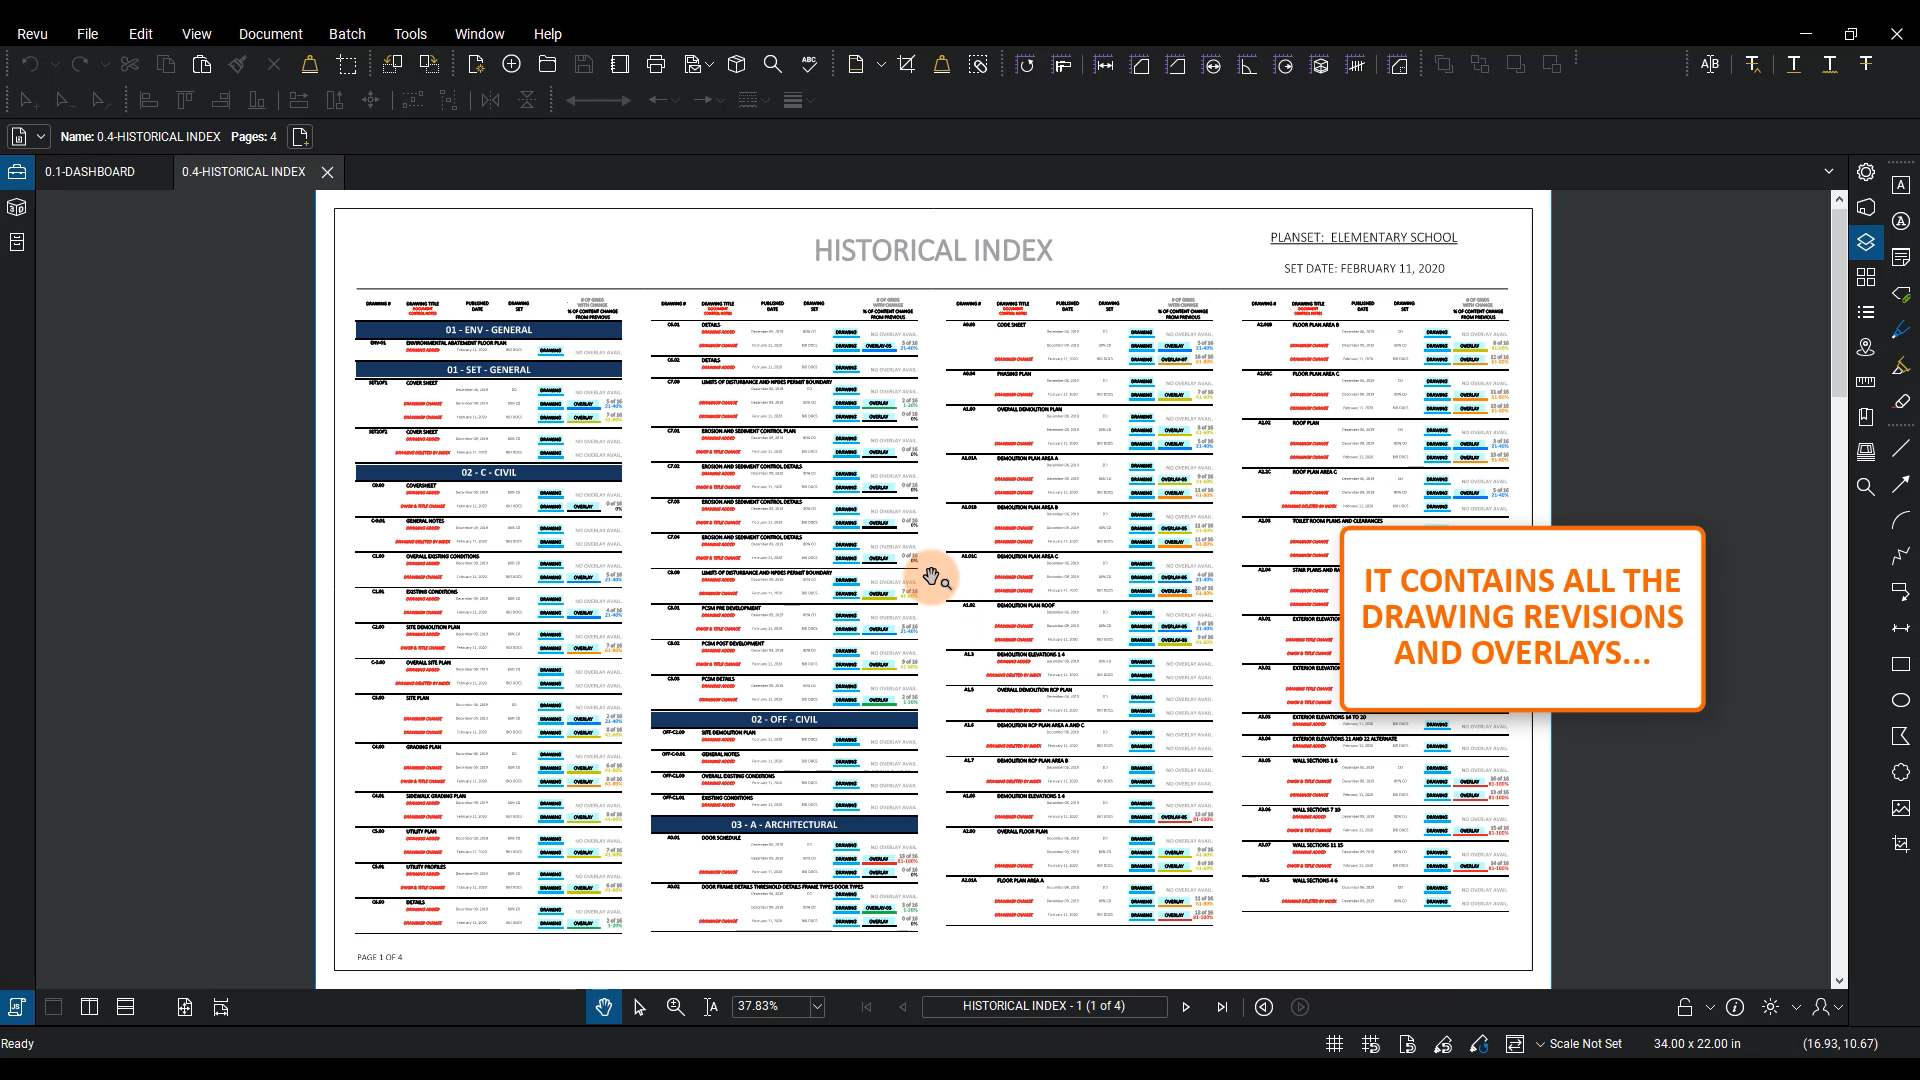The height and width of the screenshot is (1080, 1920).
Task: Expand the document tabs list chevron
Action: [x=1829, y=172]
